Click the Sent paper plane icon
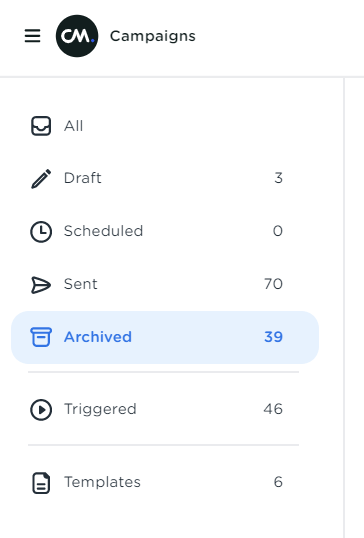The height and width of the screenshot is (538, 364). point(41,284)
